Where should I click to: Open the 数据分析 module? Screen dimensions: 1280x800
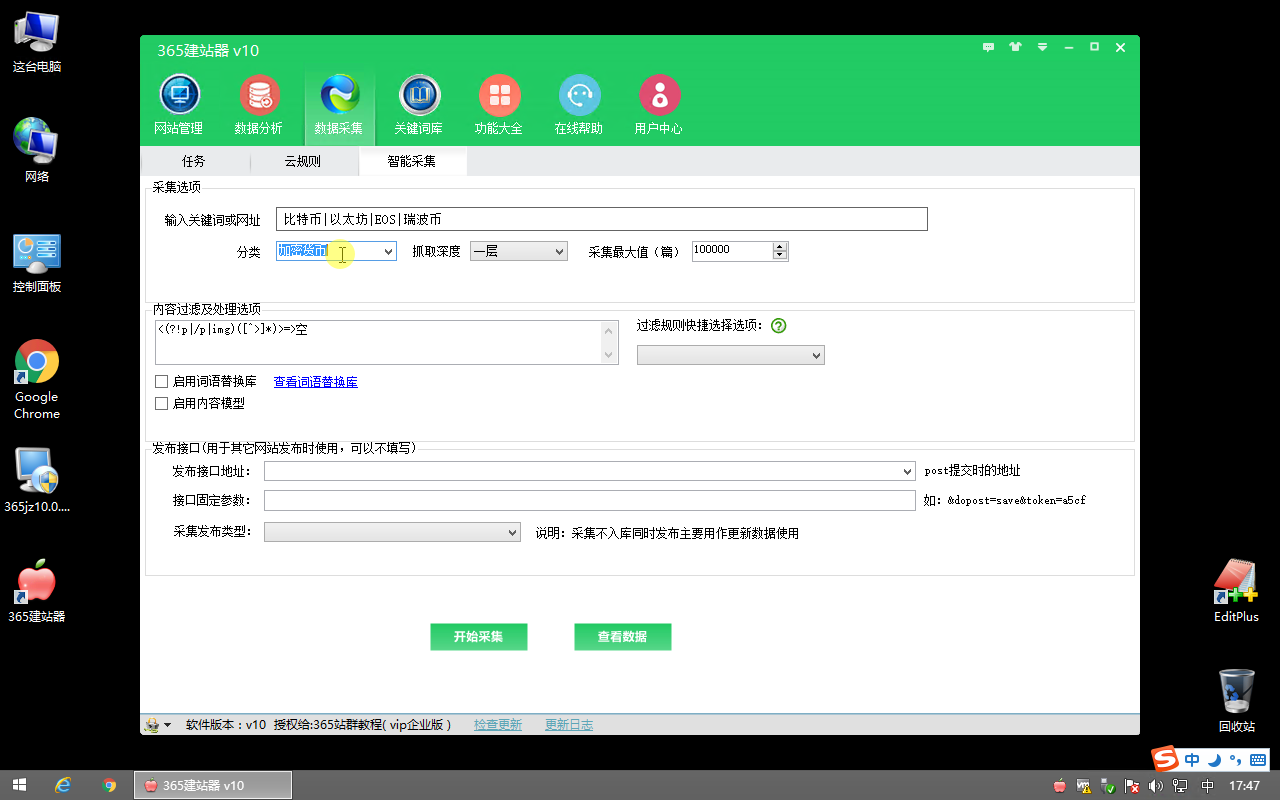click(x=259, y=105)
